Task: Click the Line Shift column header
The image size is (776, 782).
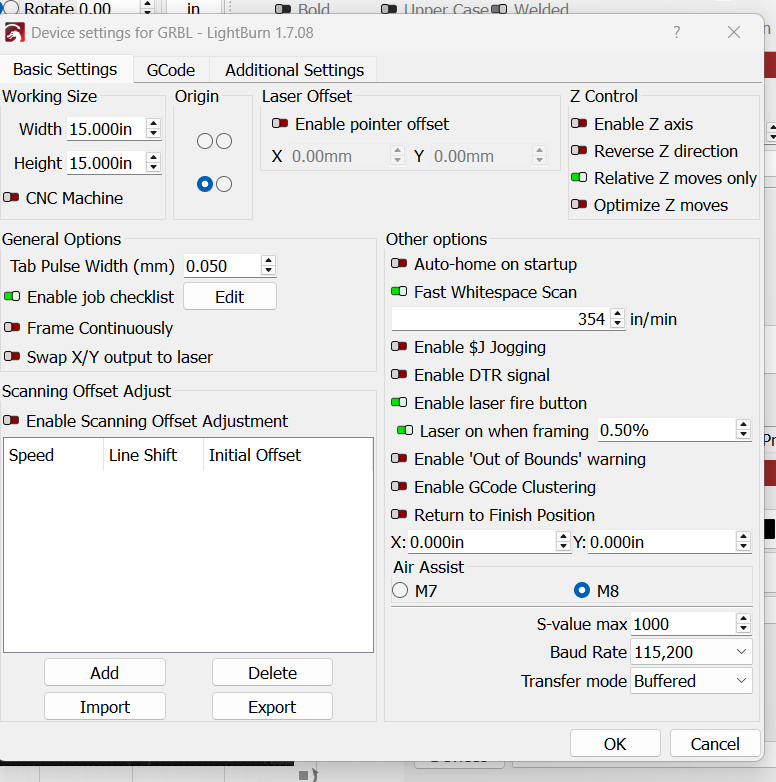Action: [x=143, y=455]
